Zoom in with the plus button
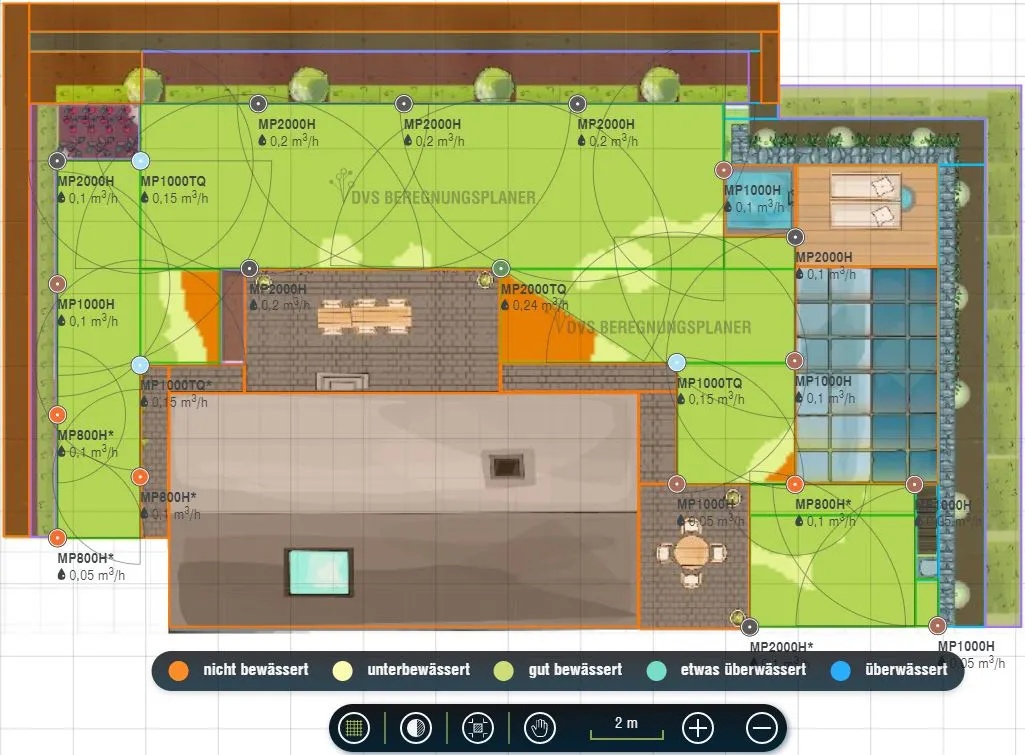The width and height of the screenshot is (1025, 755). tap(697, 728)
